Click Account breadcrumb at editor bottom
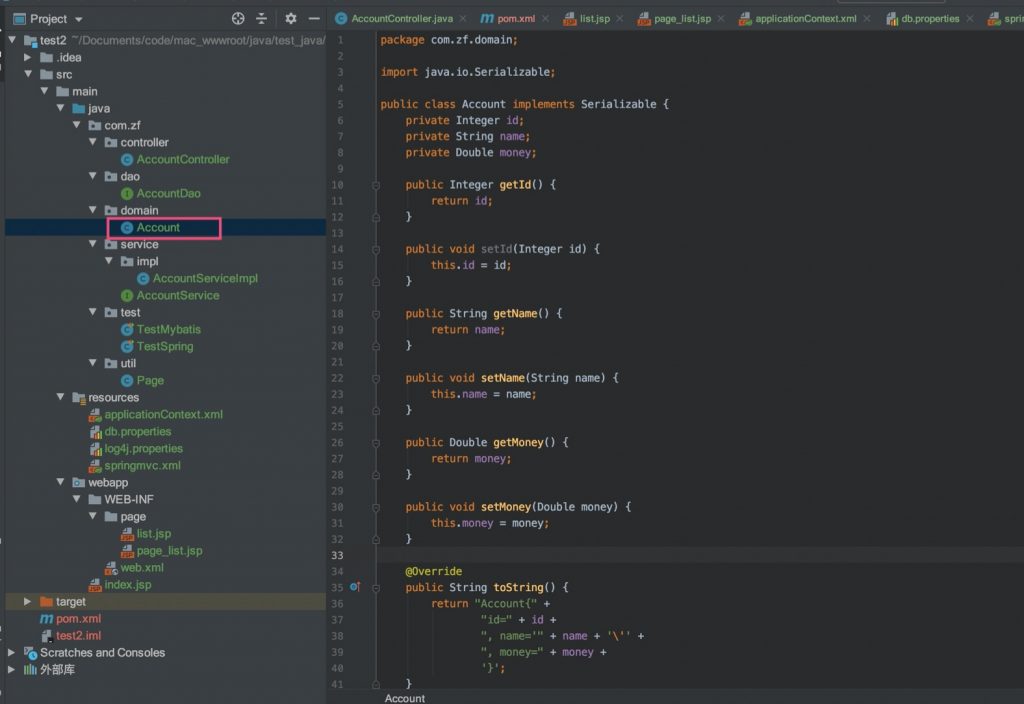 tap(404, 698)
